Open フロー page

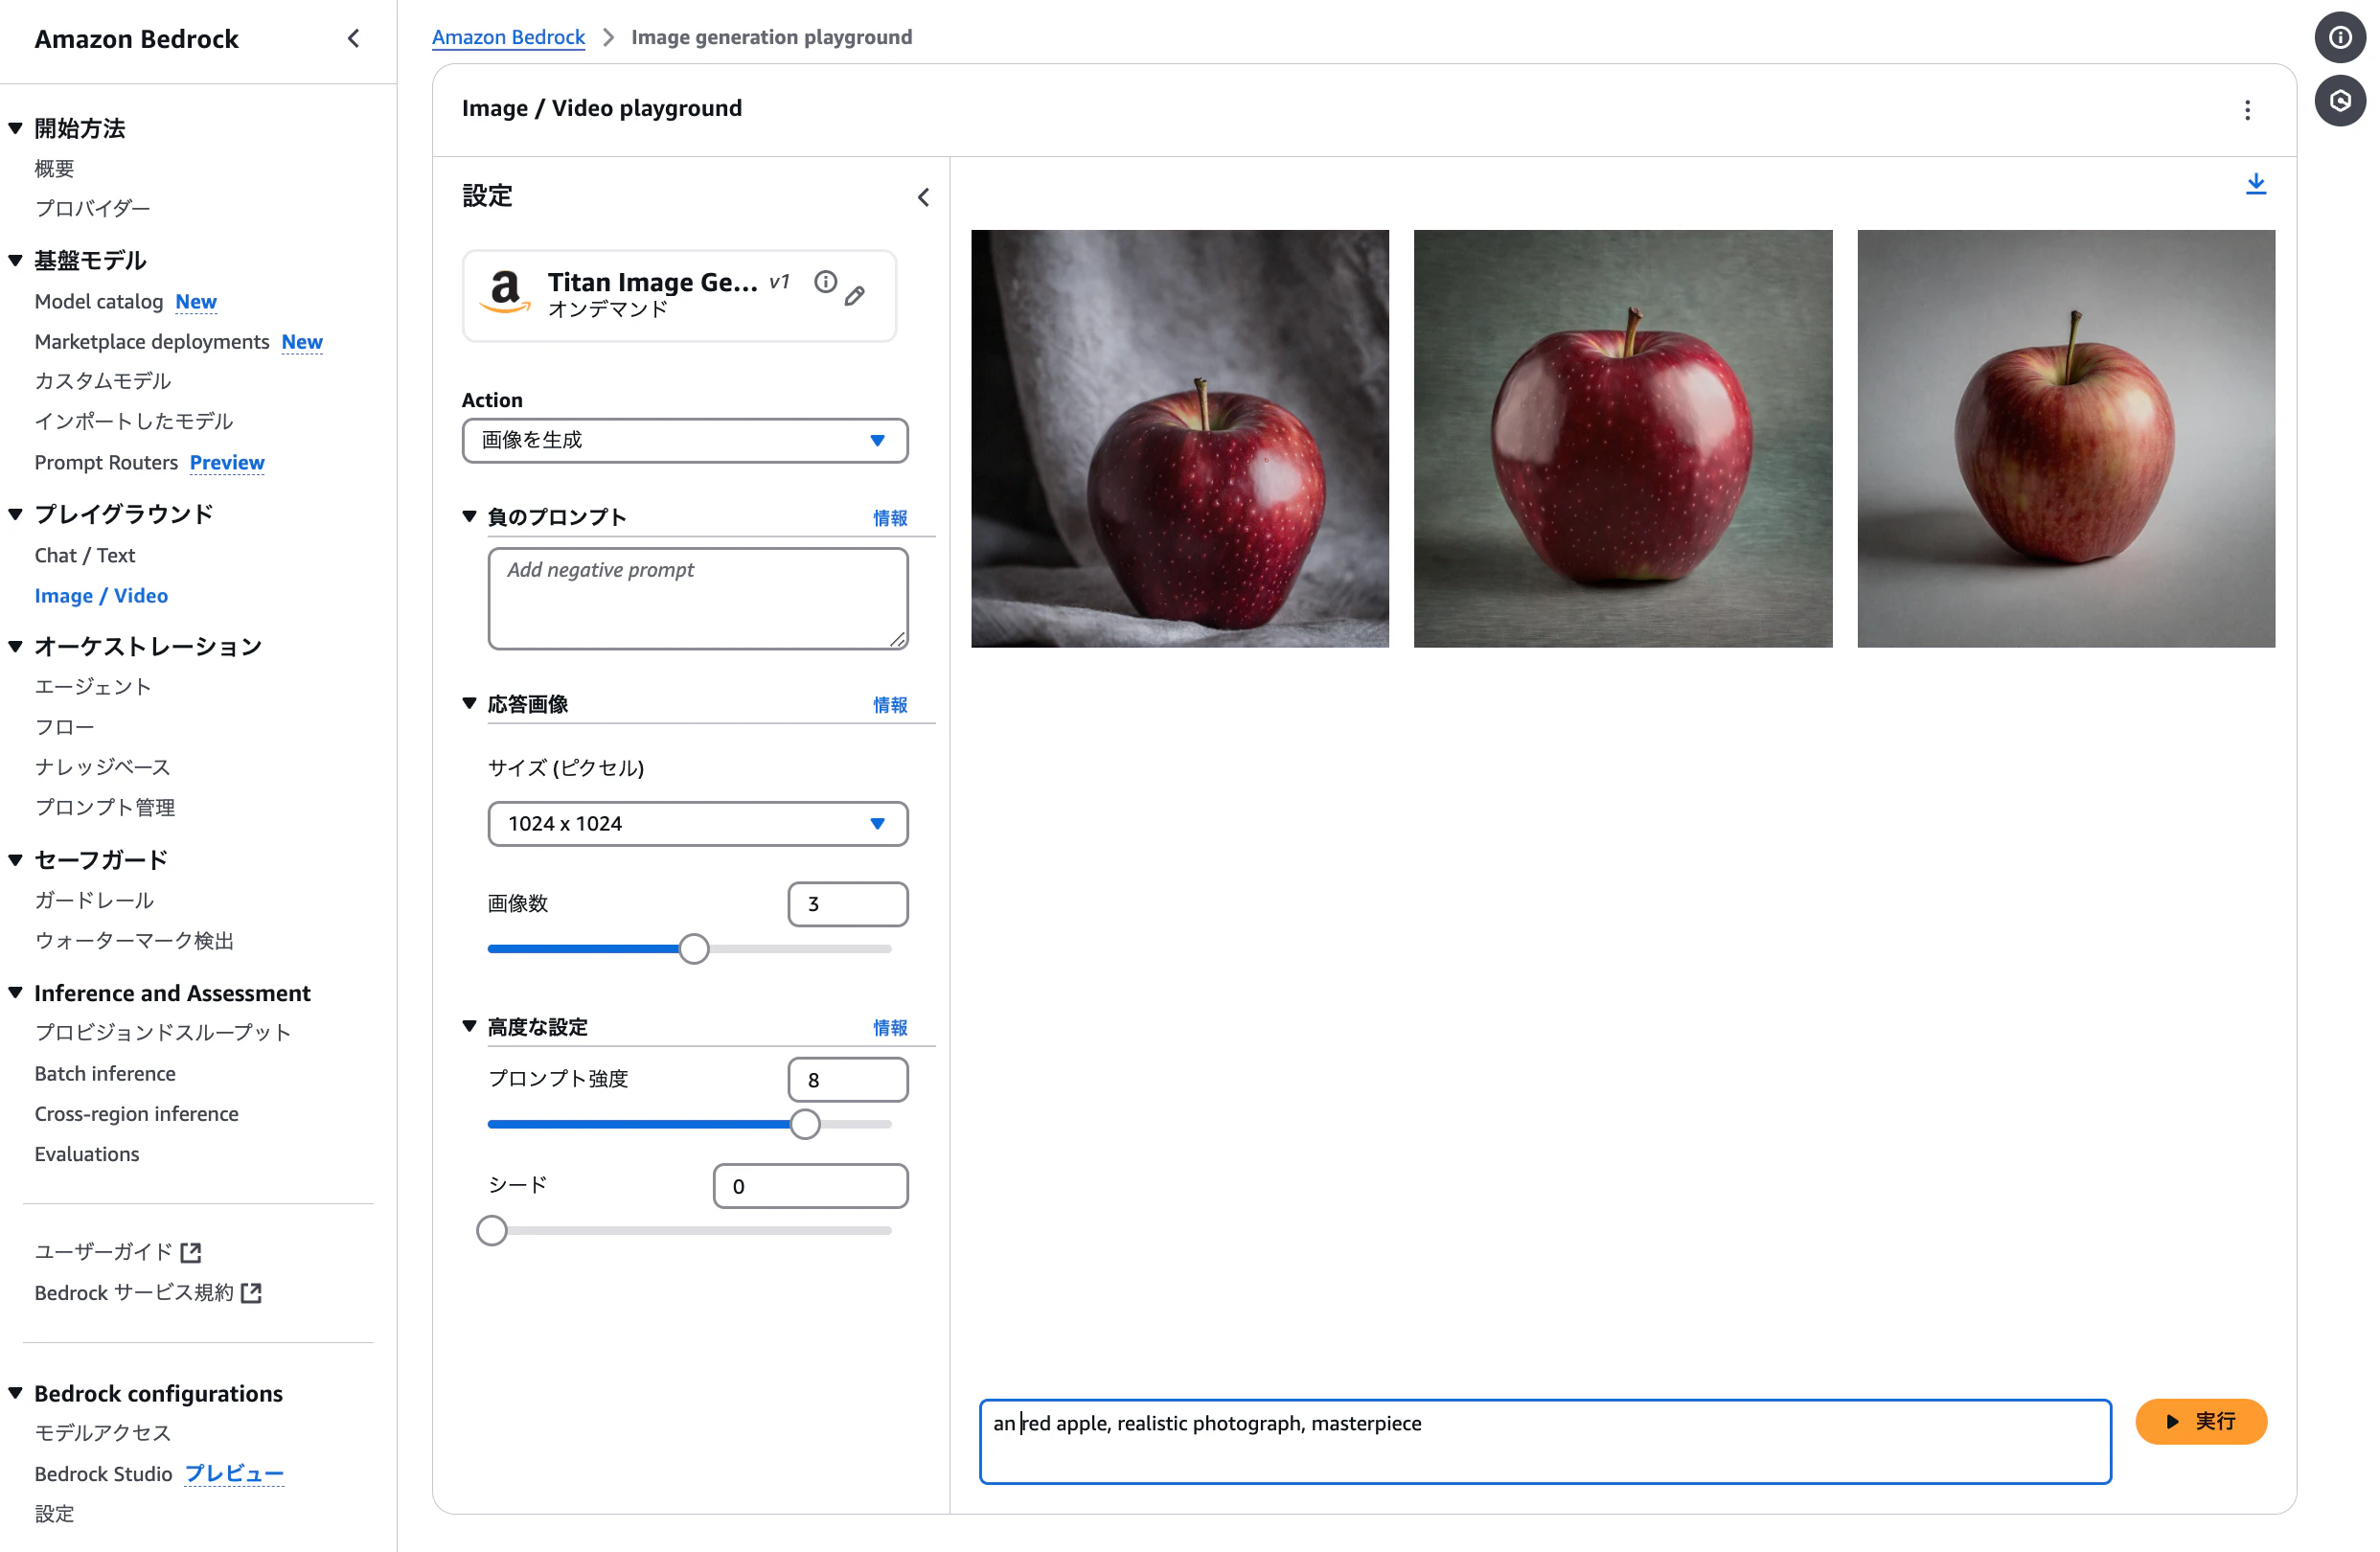tap(64, 727)
